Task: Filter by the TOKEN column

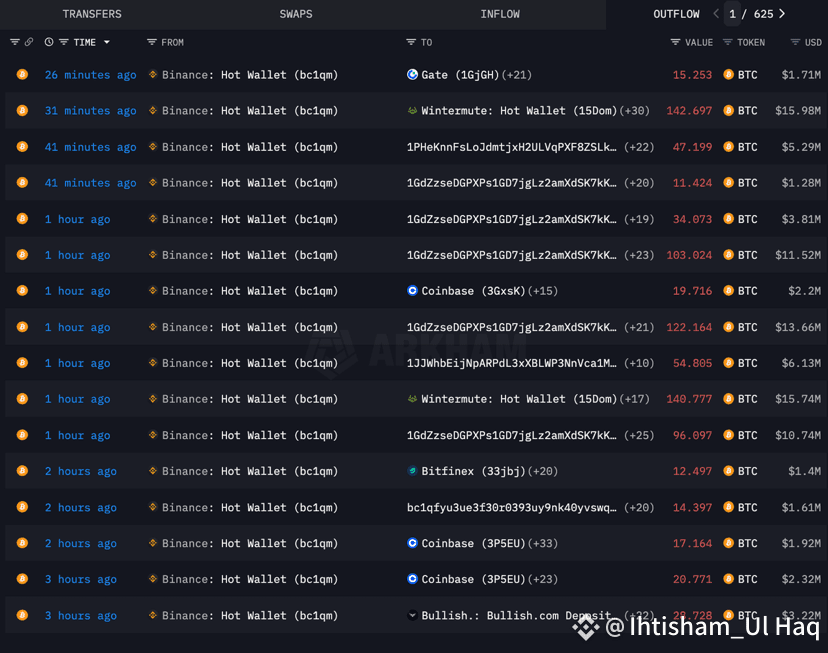Action: (x=727, y=42)
